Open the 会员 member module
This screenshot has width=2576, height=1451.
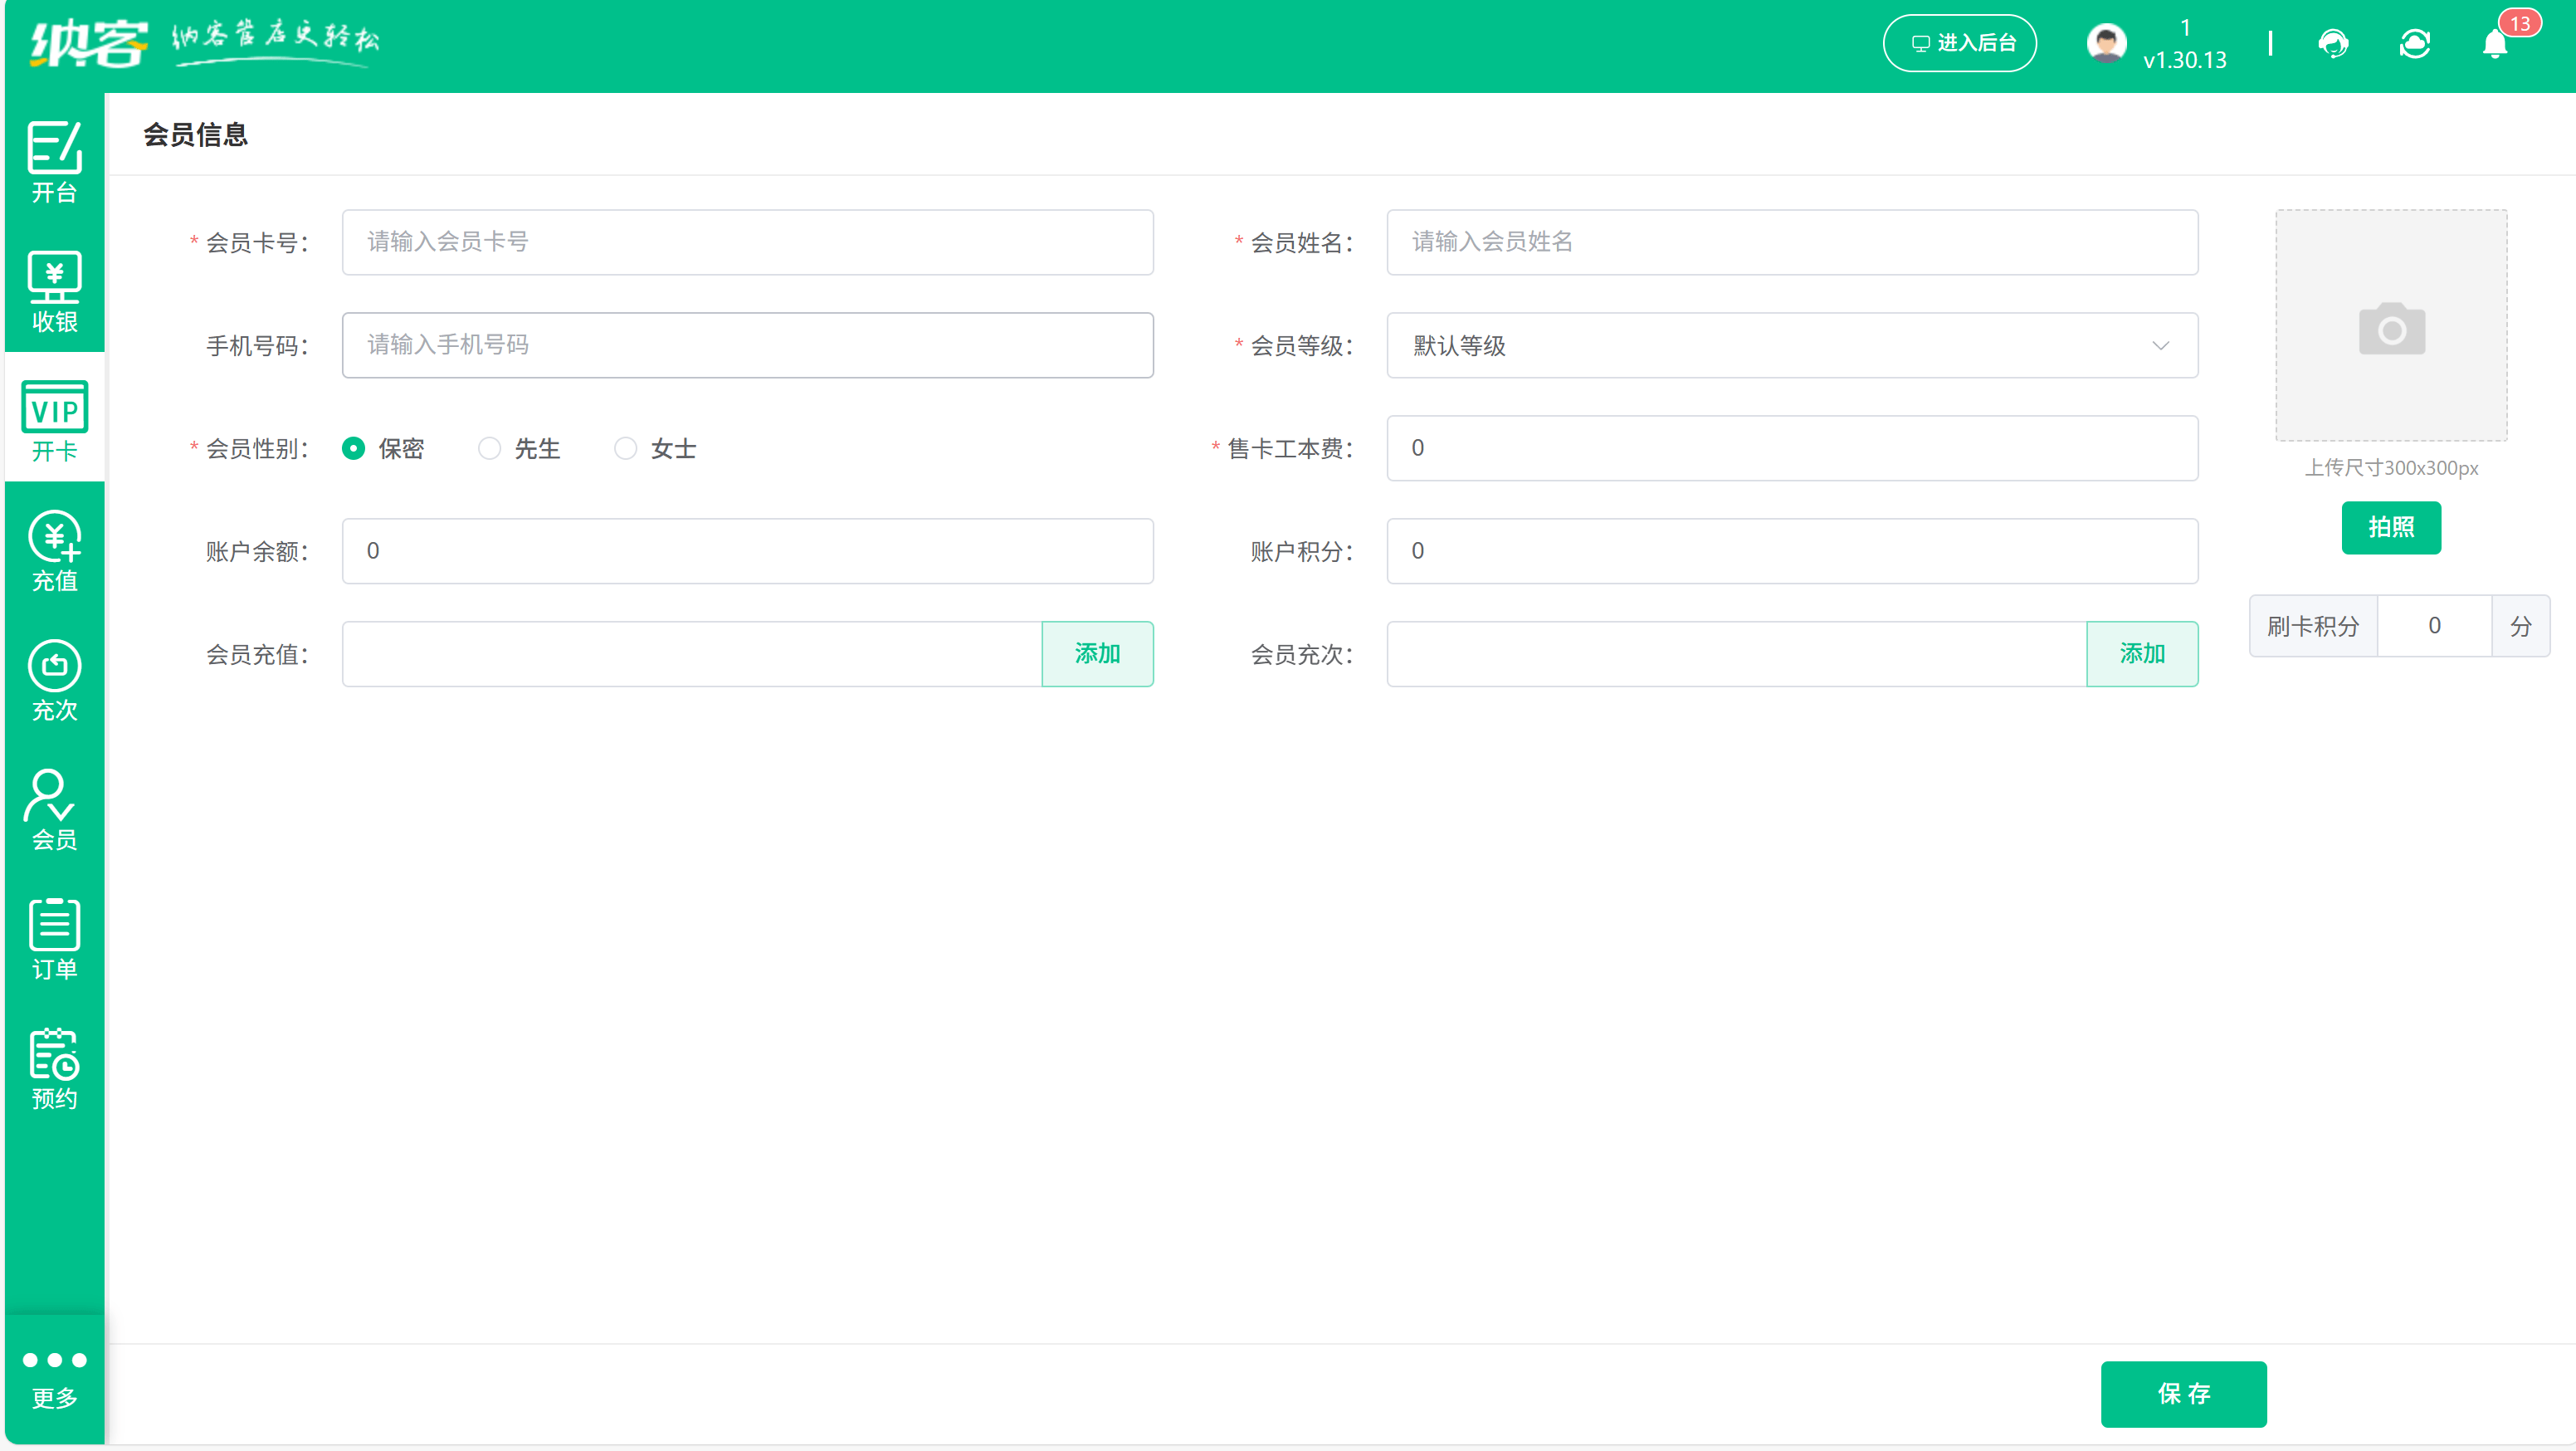(53, 810)
